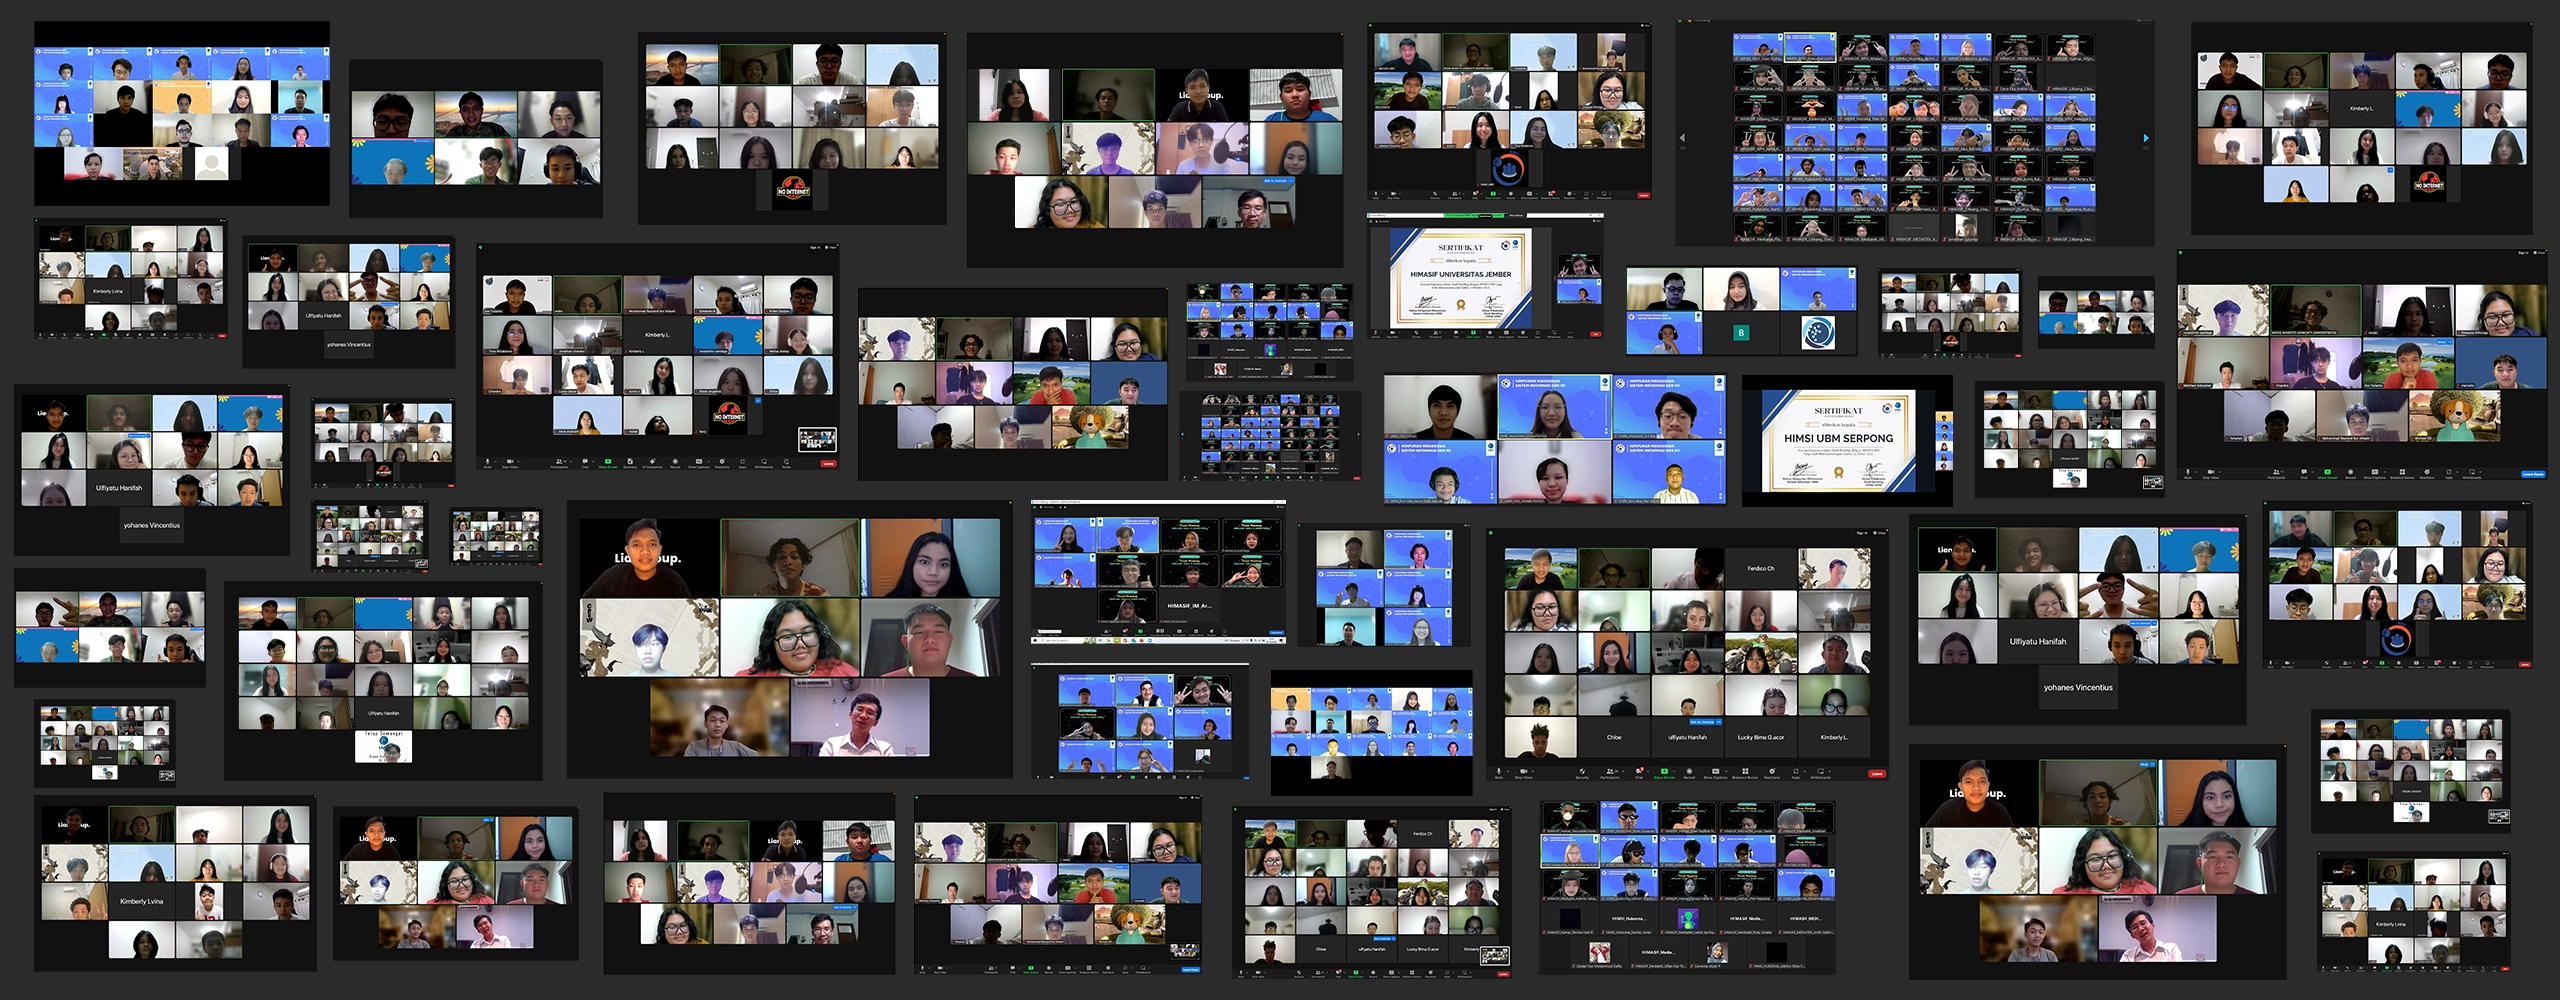Click Security icon in larger Ferdico Ch meeting
This screenshot has width=2560, height=1000.
[1582, 772]
